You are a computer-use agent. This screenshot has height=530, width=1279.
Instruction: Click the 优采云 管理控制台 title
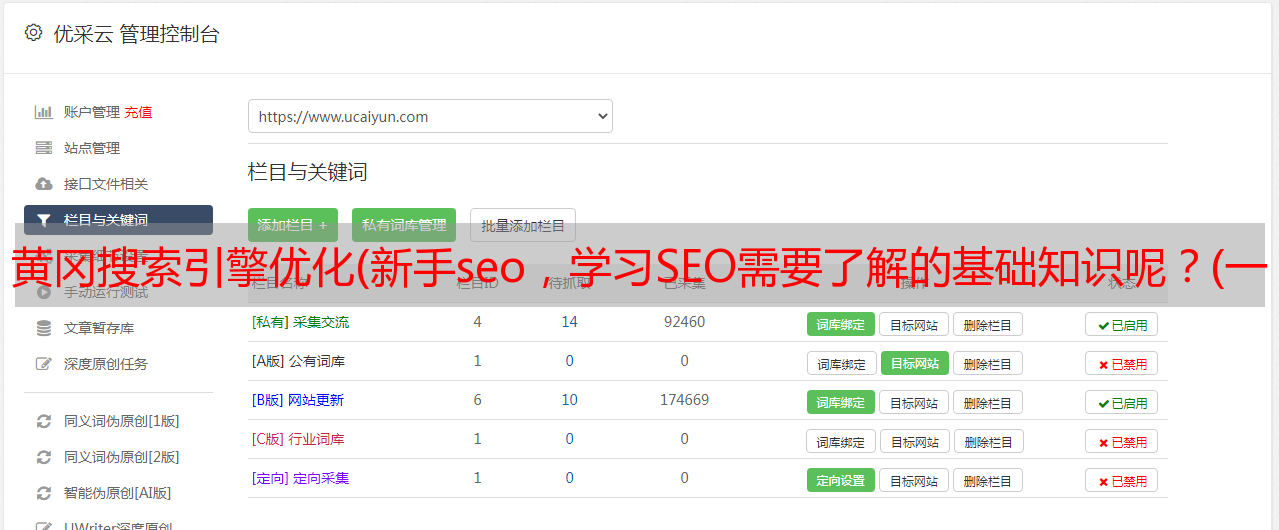pos(136,34)
